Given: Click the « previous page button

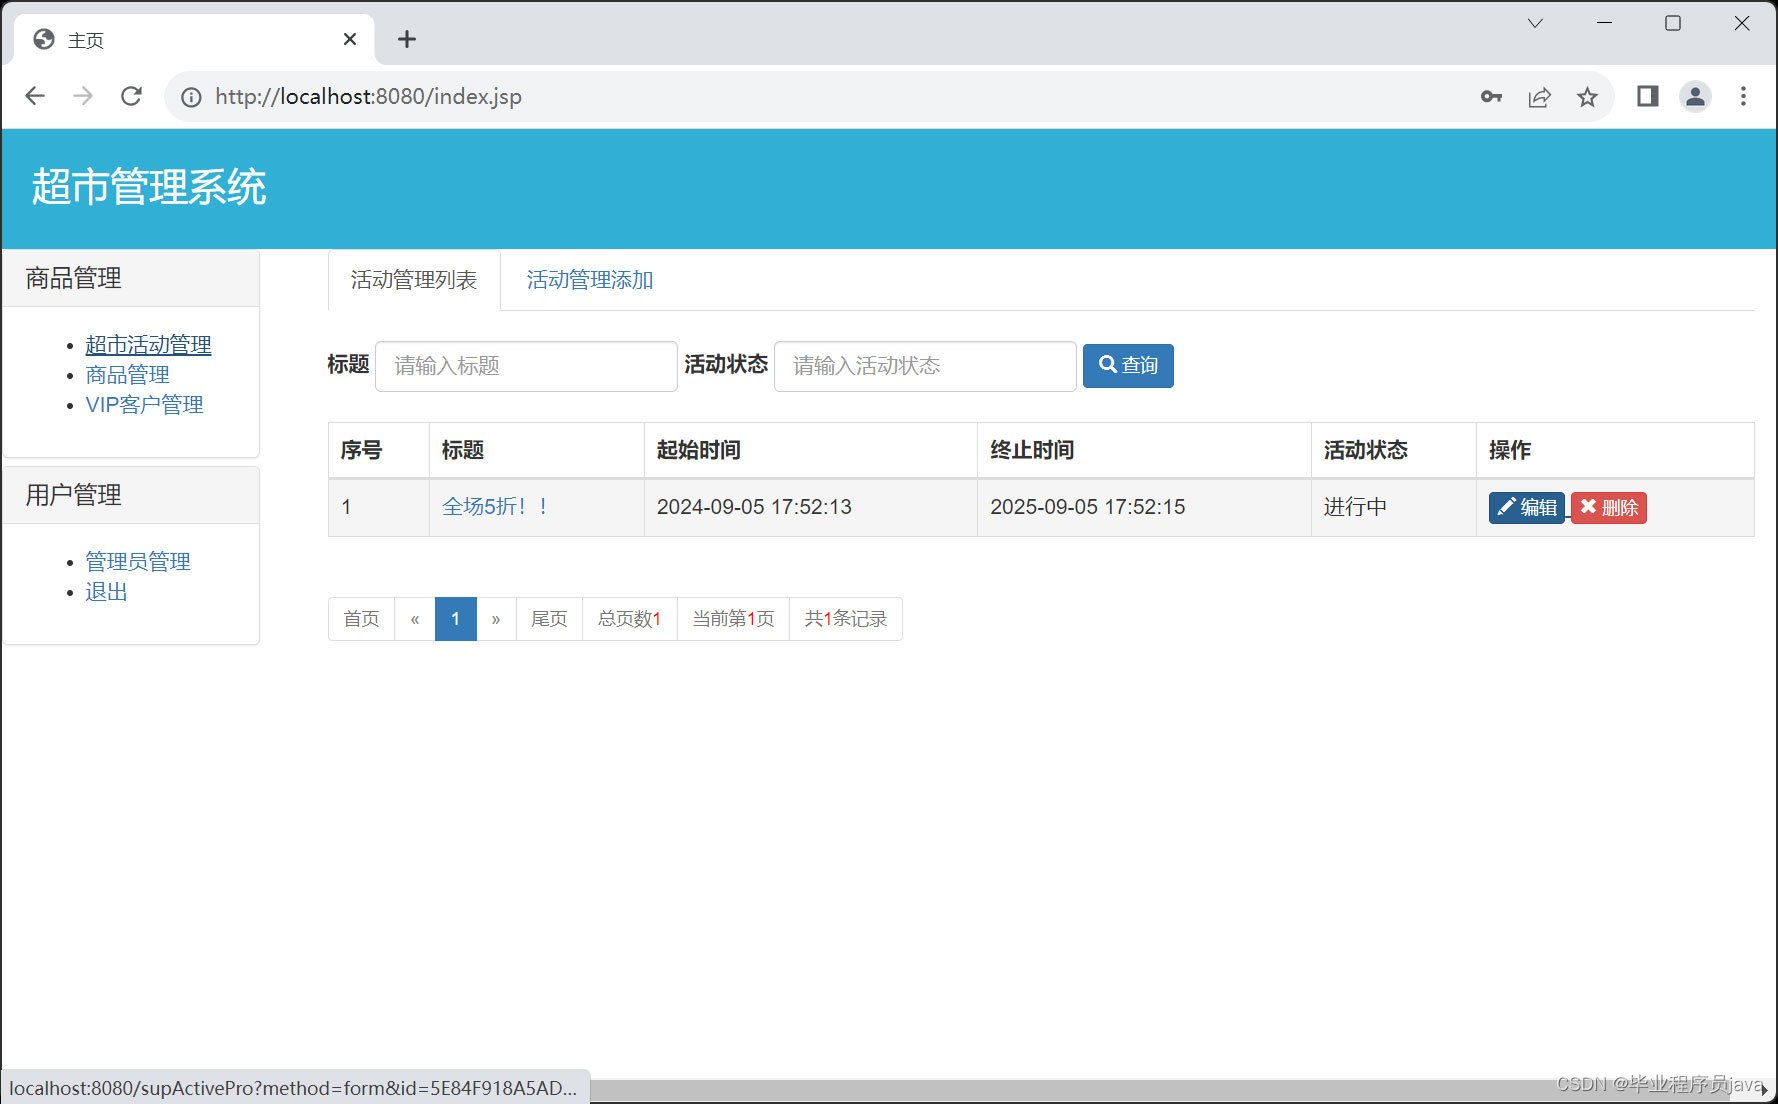Looking at the screenshot, I should point(415,619).
